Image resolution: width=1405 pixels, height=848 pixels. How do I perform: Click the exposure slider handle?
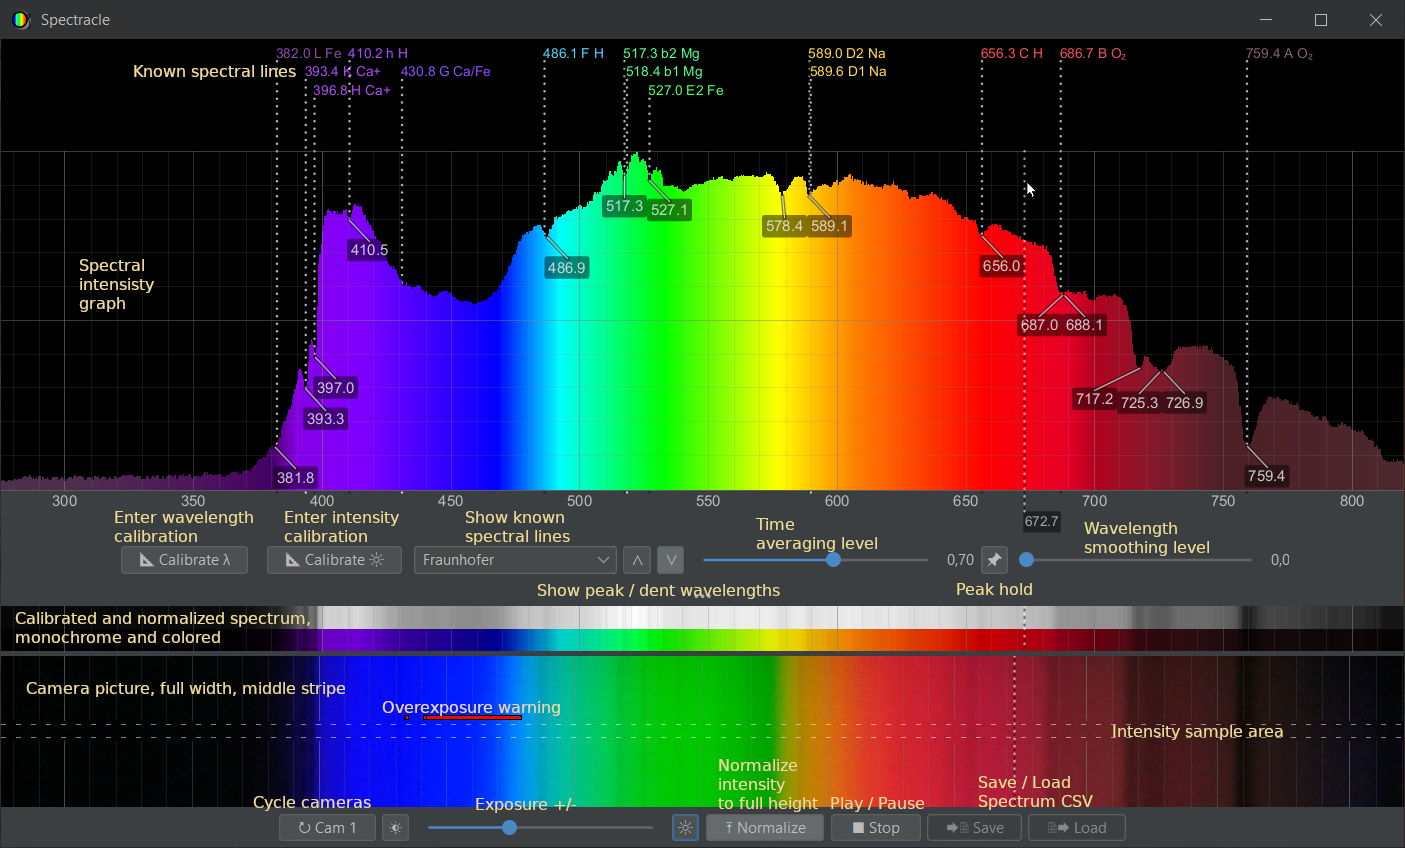pos(509,828)
